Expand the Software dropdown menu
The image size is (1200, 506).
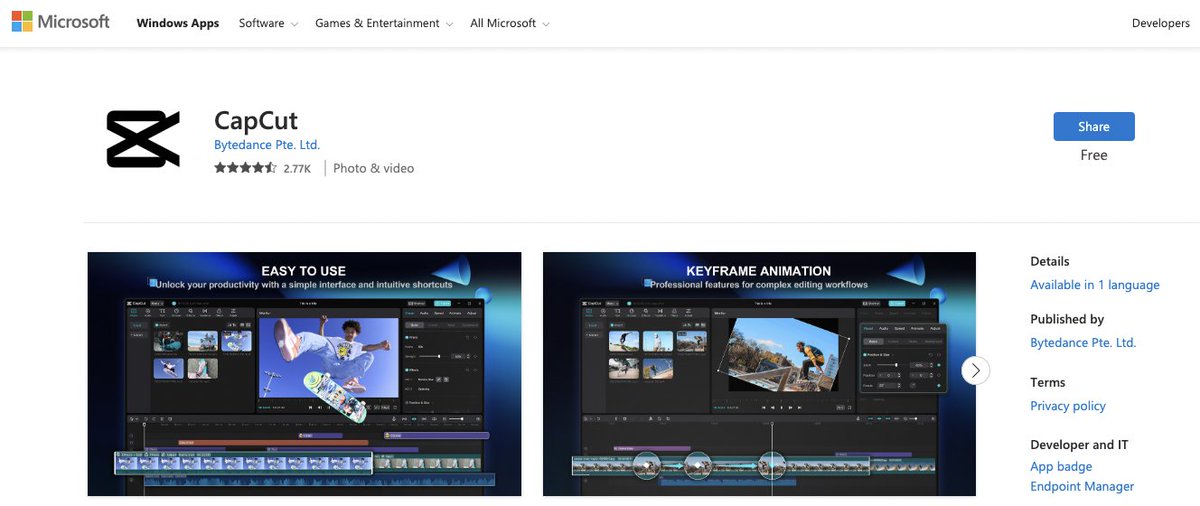pyautogui.click(x=268, y=23)
